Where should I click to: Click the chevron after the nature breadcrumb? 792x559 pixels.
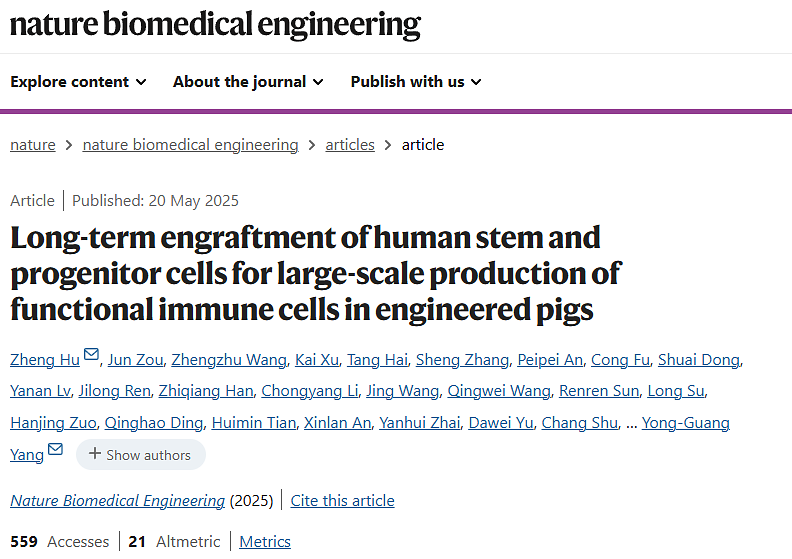tap(69, 145)
